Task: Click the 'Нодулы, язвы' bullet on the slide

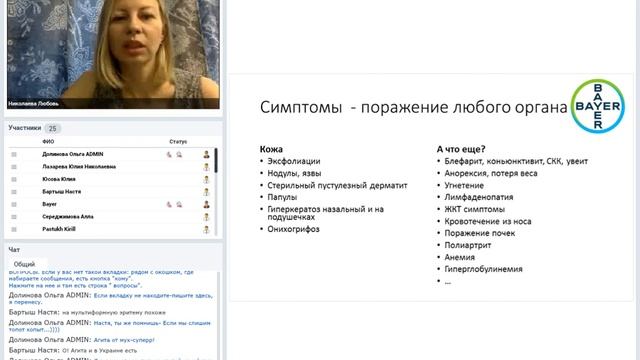Action: point(294,173)
